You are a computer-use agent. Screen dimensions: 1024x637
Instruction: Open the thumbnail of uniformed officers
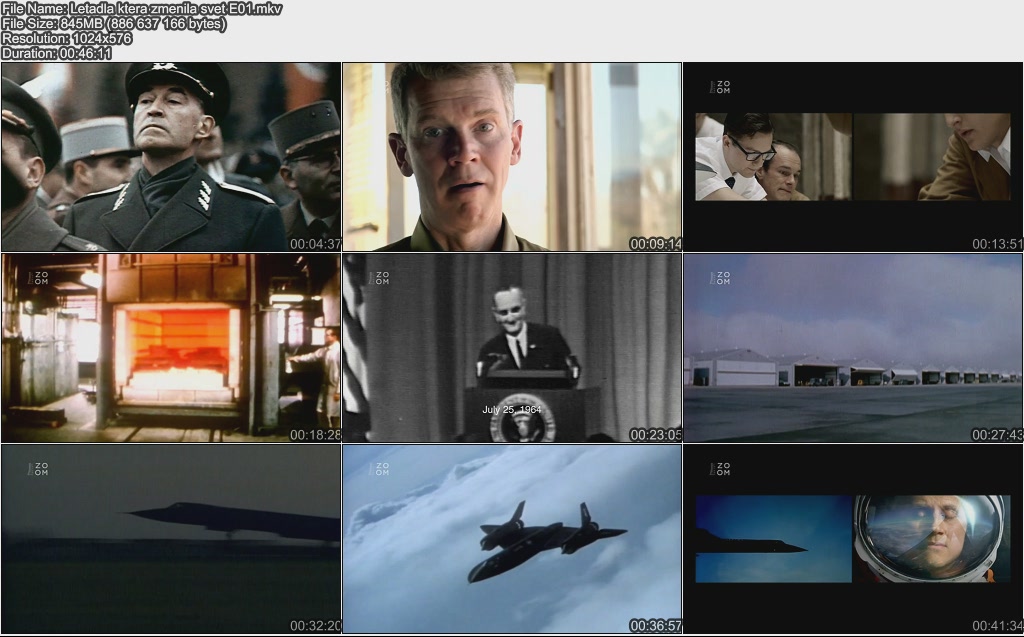click(x=171, y=157)
